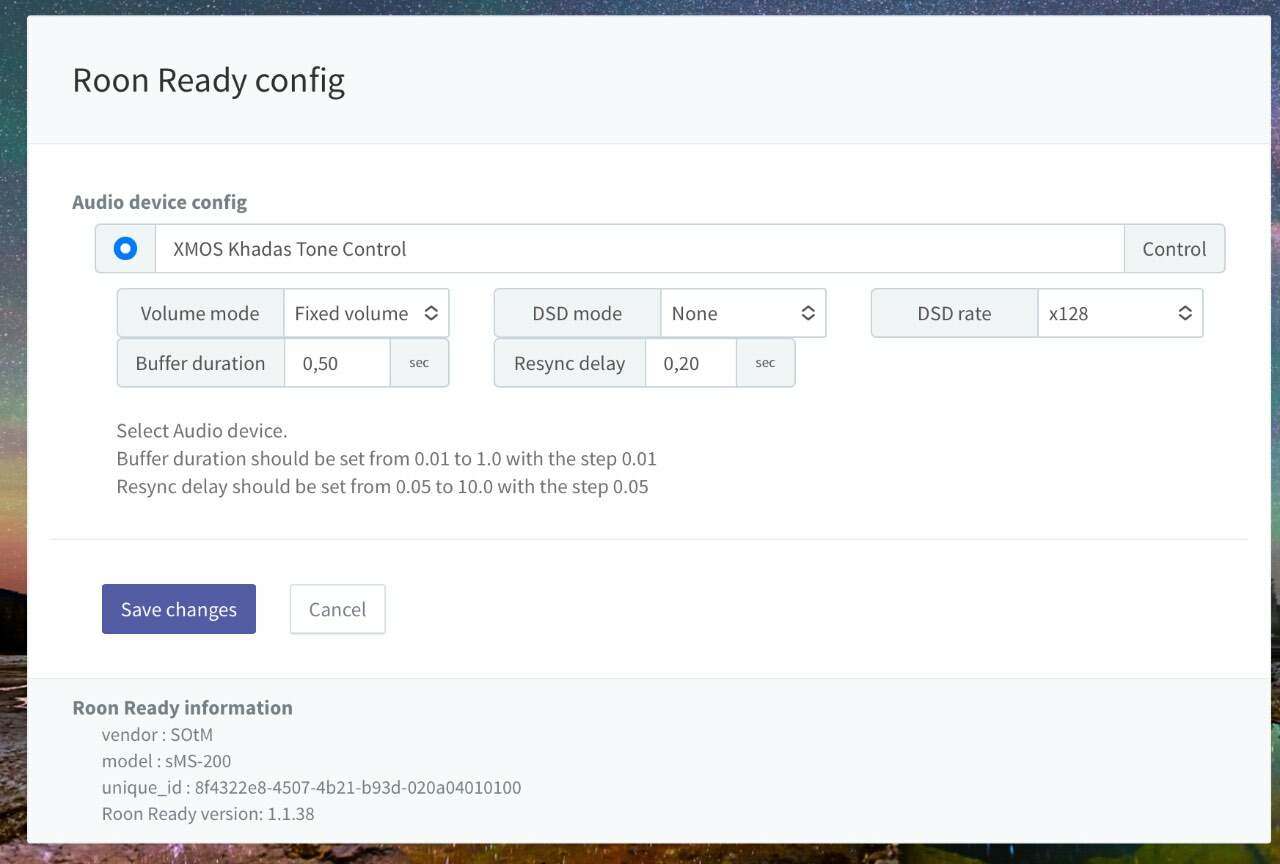This screenshot has width=1280, height=864.
Task: Click the model : sMS-200 line
Action: coord(166,761)
